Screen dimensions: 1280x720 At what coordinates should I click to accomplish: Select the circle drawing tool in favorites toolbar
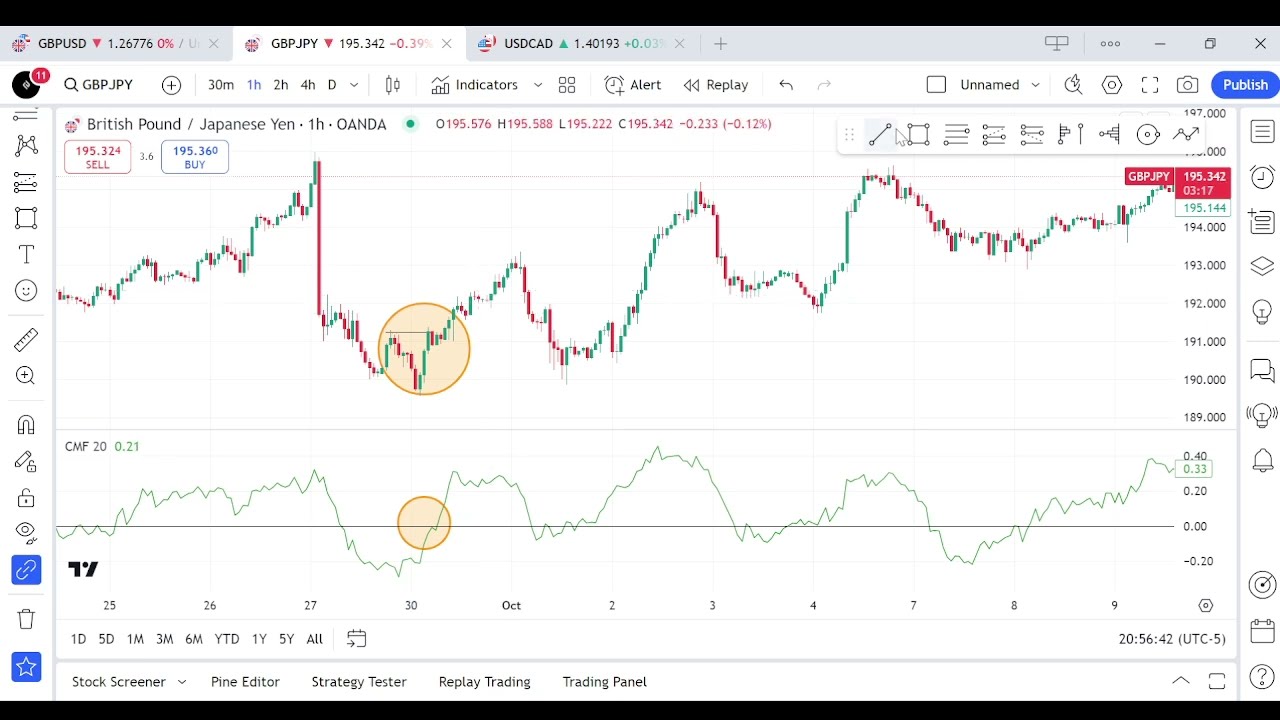tap(1148, 134)
